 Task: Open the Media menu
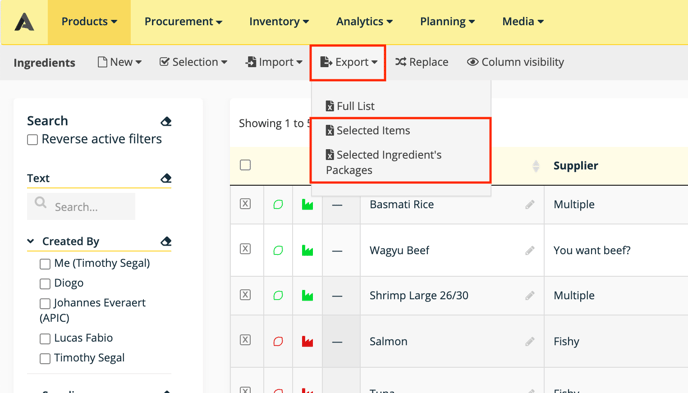(523, 21)
